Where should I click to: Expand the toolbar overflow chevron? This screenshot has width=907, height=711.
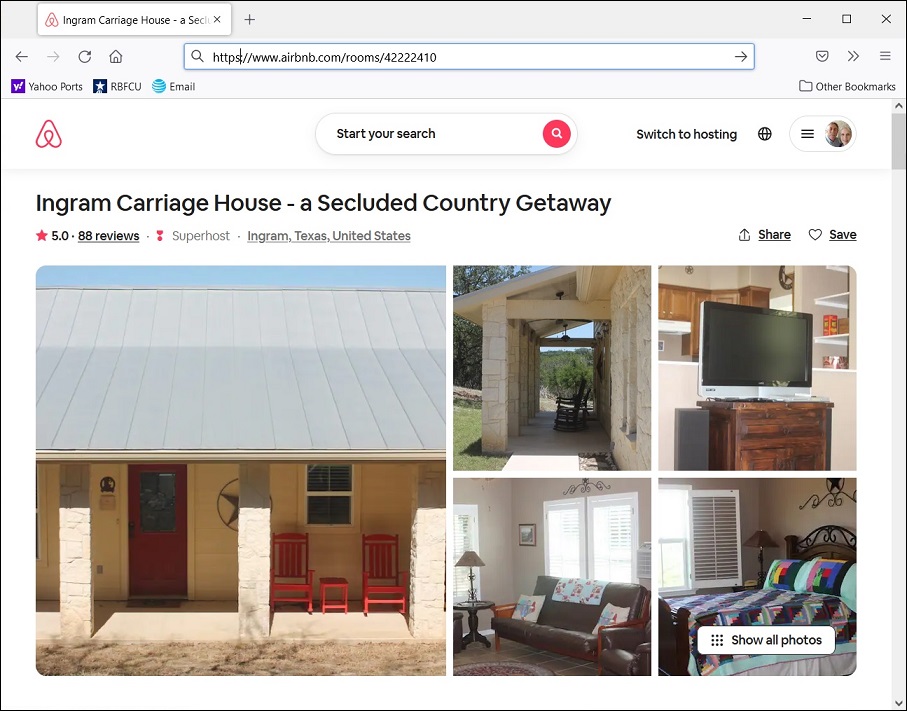[x=853, y=57]
